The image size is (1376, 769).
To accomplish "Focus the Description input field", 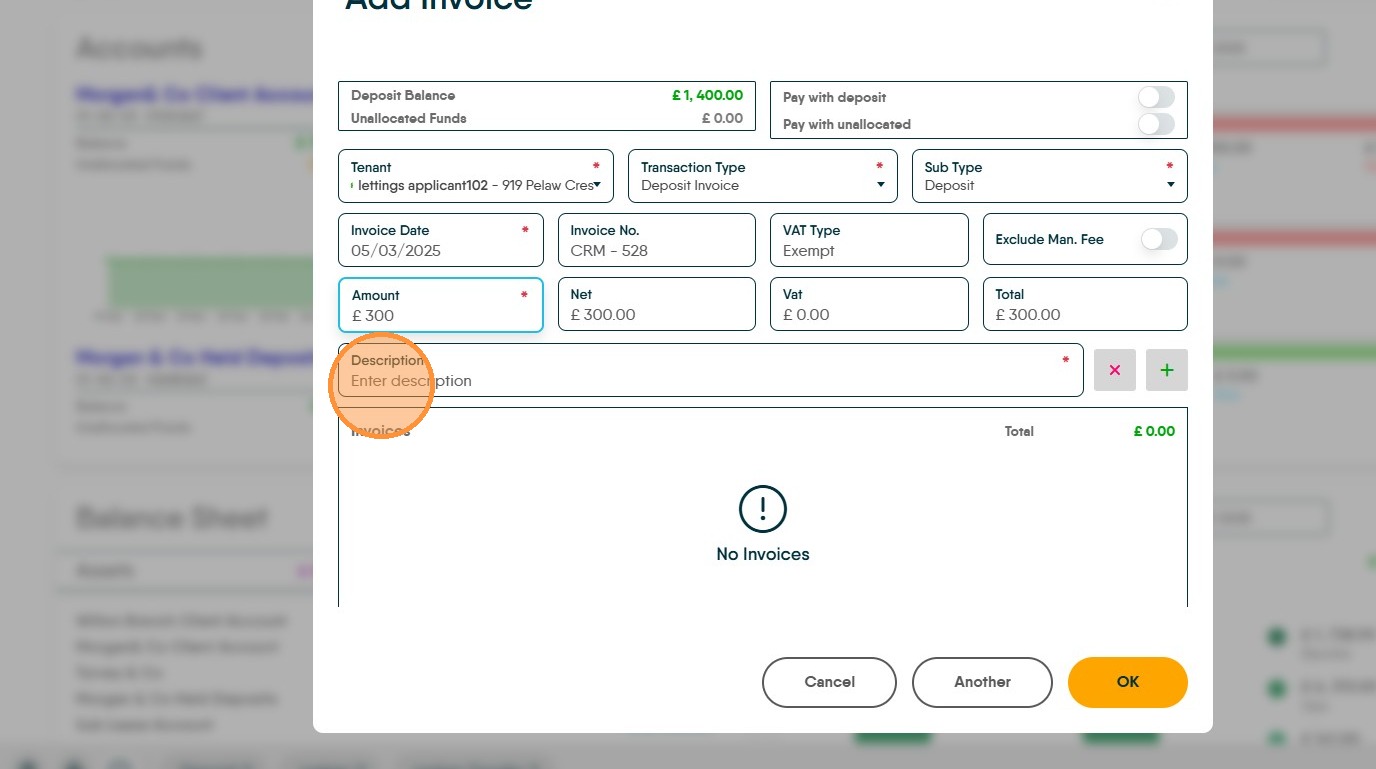I will tap(711, 370).
